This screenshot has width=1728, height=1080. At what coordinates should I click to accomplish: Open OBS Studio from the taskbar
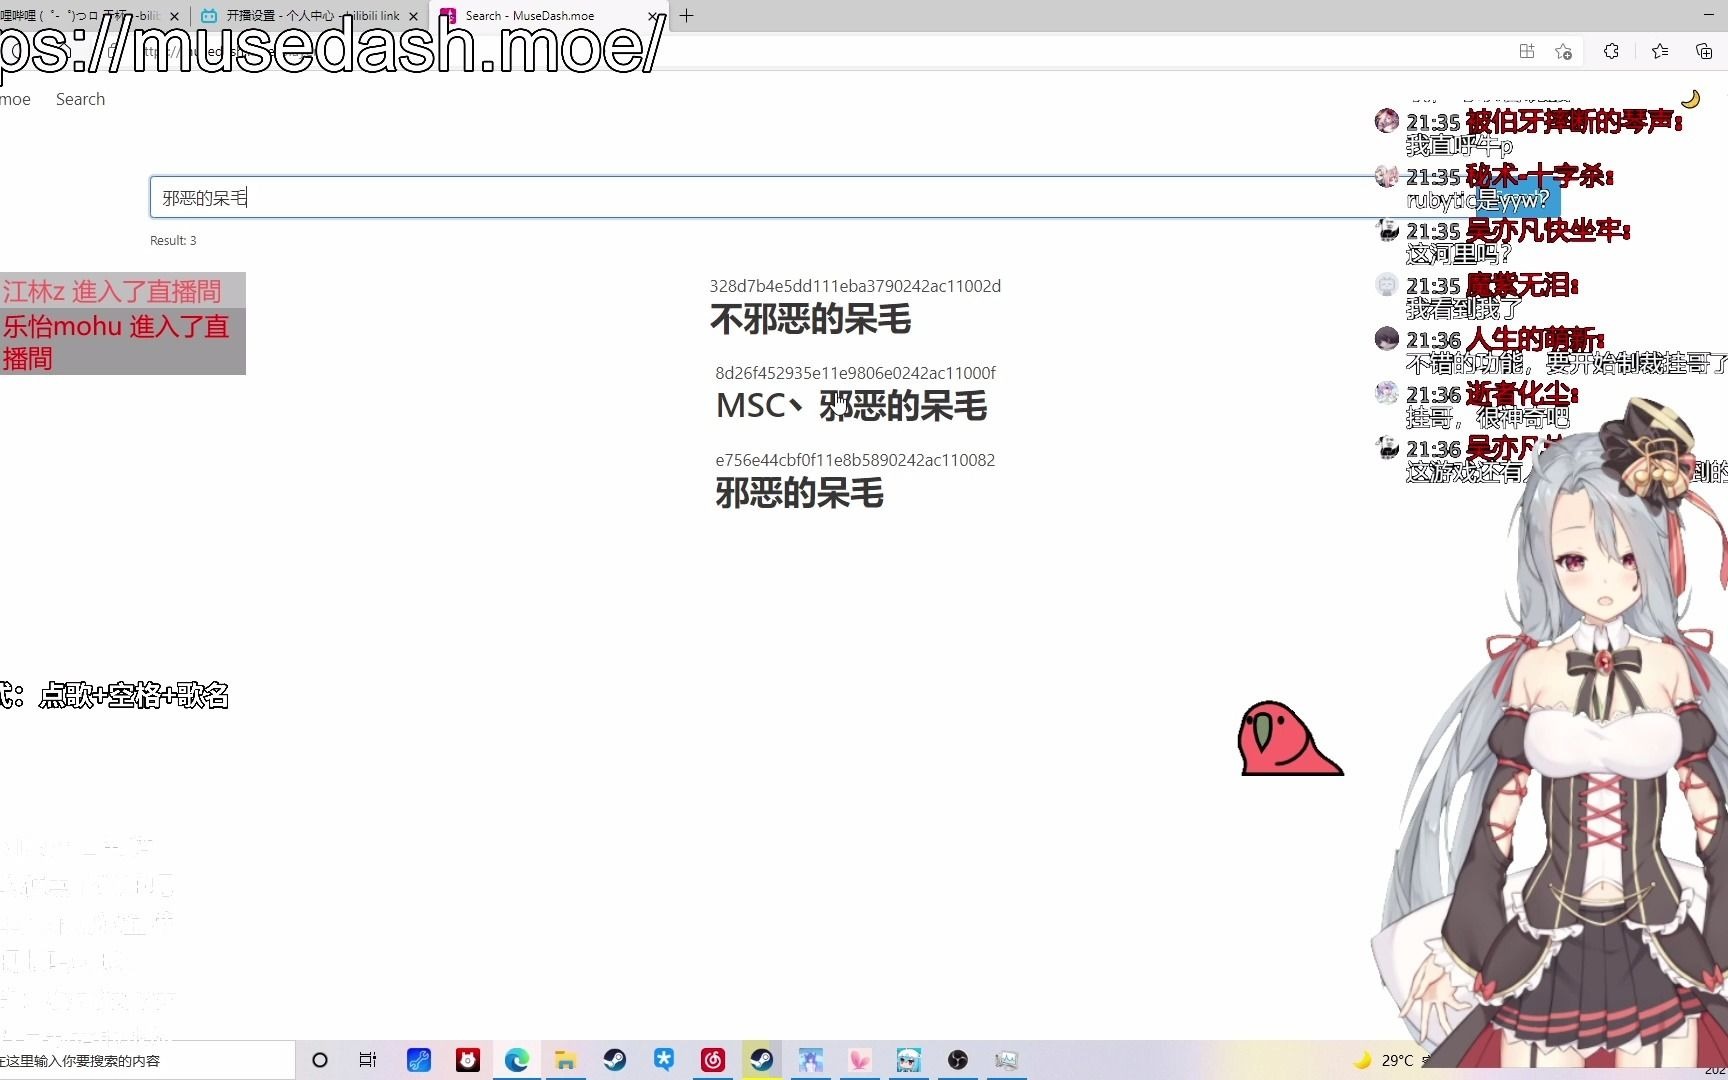pos(957,1060)
